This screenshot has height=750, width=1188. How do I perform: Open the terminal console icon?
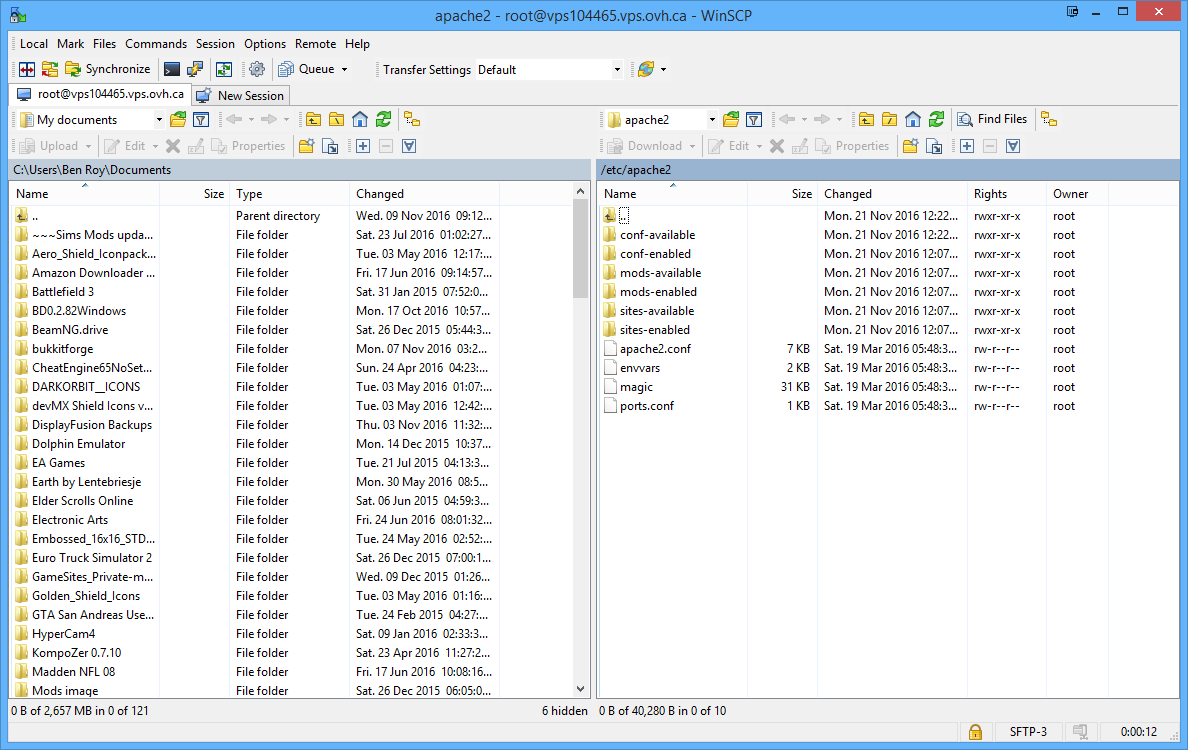[172, 69]
